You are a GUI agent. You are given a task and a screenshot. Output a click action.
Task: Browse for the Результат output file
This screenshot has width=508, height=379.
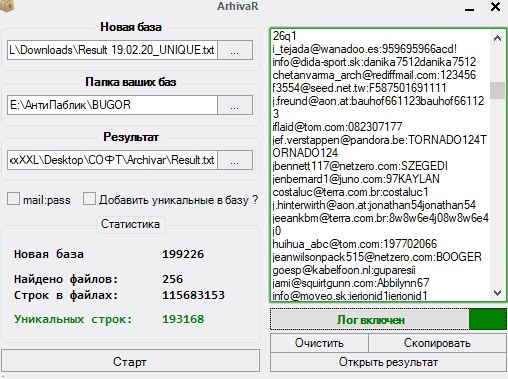pos(235,160)
